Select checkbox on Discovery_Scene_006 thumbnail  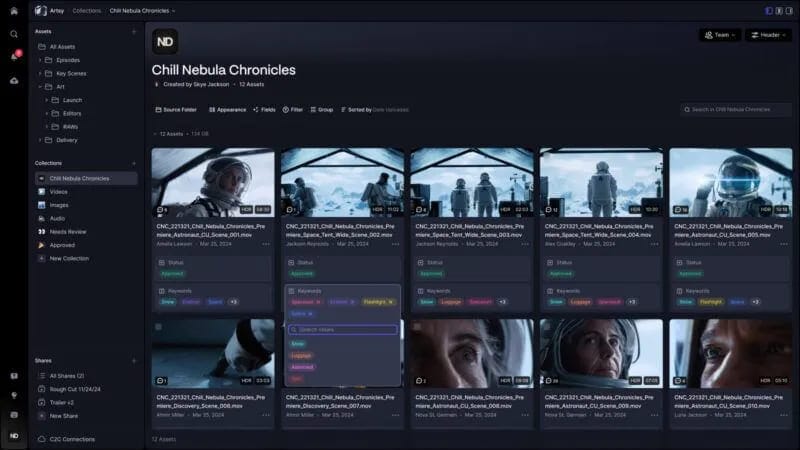[x=158, y=326]
